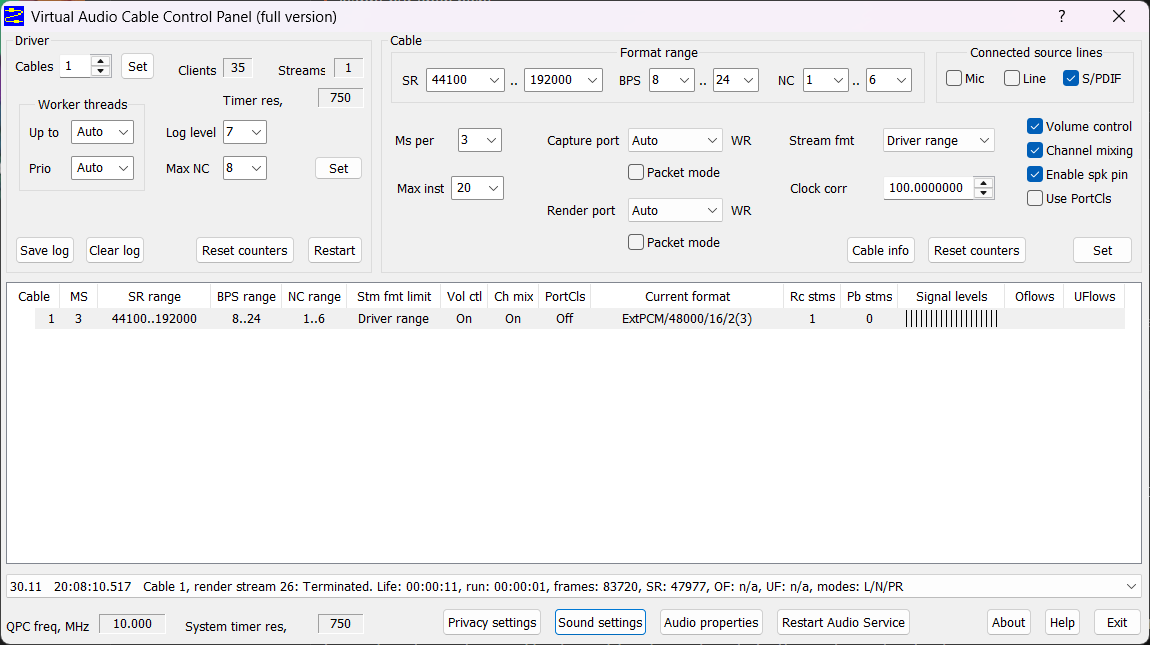Expand the Log level dropdown
This screenshot has height=645, width=1150.
pos(244,132)
